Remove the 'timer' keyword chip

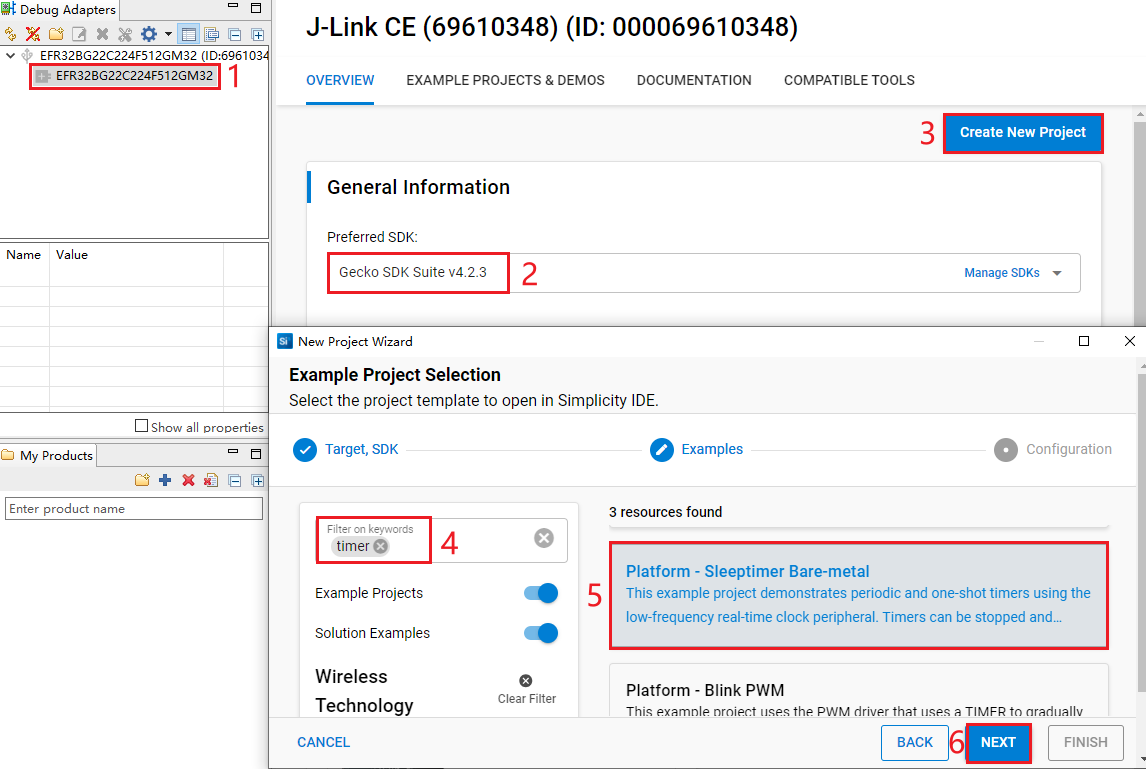pyautogui.click(x=380, y=546)
